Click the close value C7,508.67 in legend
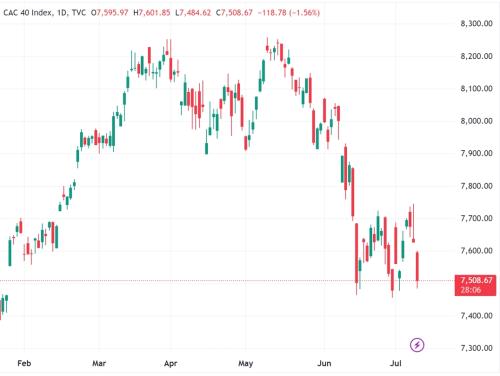The height and width of the screenshot is (376, 500). pos(234,13)
